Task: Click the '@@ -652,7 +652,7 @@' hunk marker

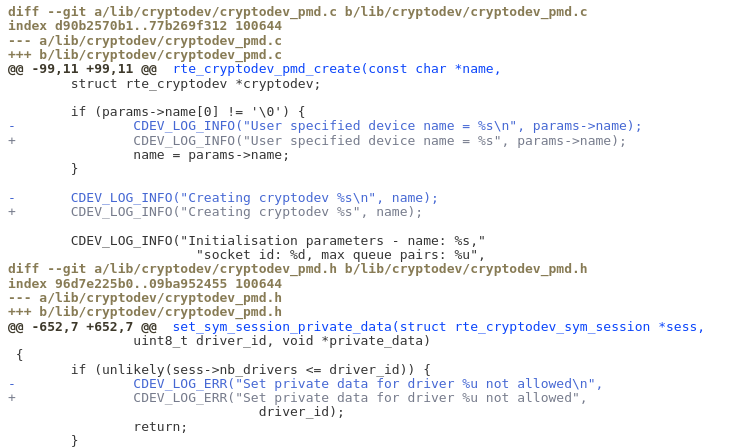Action: click(x=82, y=327)
